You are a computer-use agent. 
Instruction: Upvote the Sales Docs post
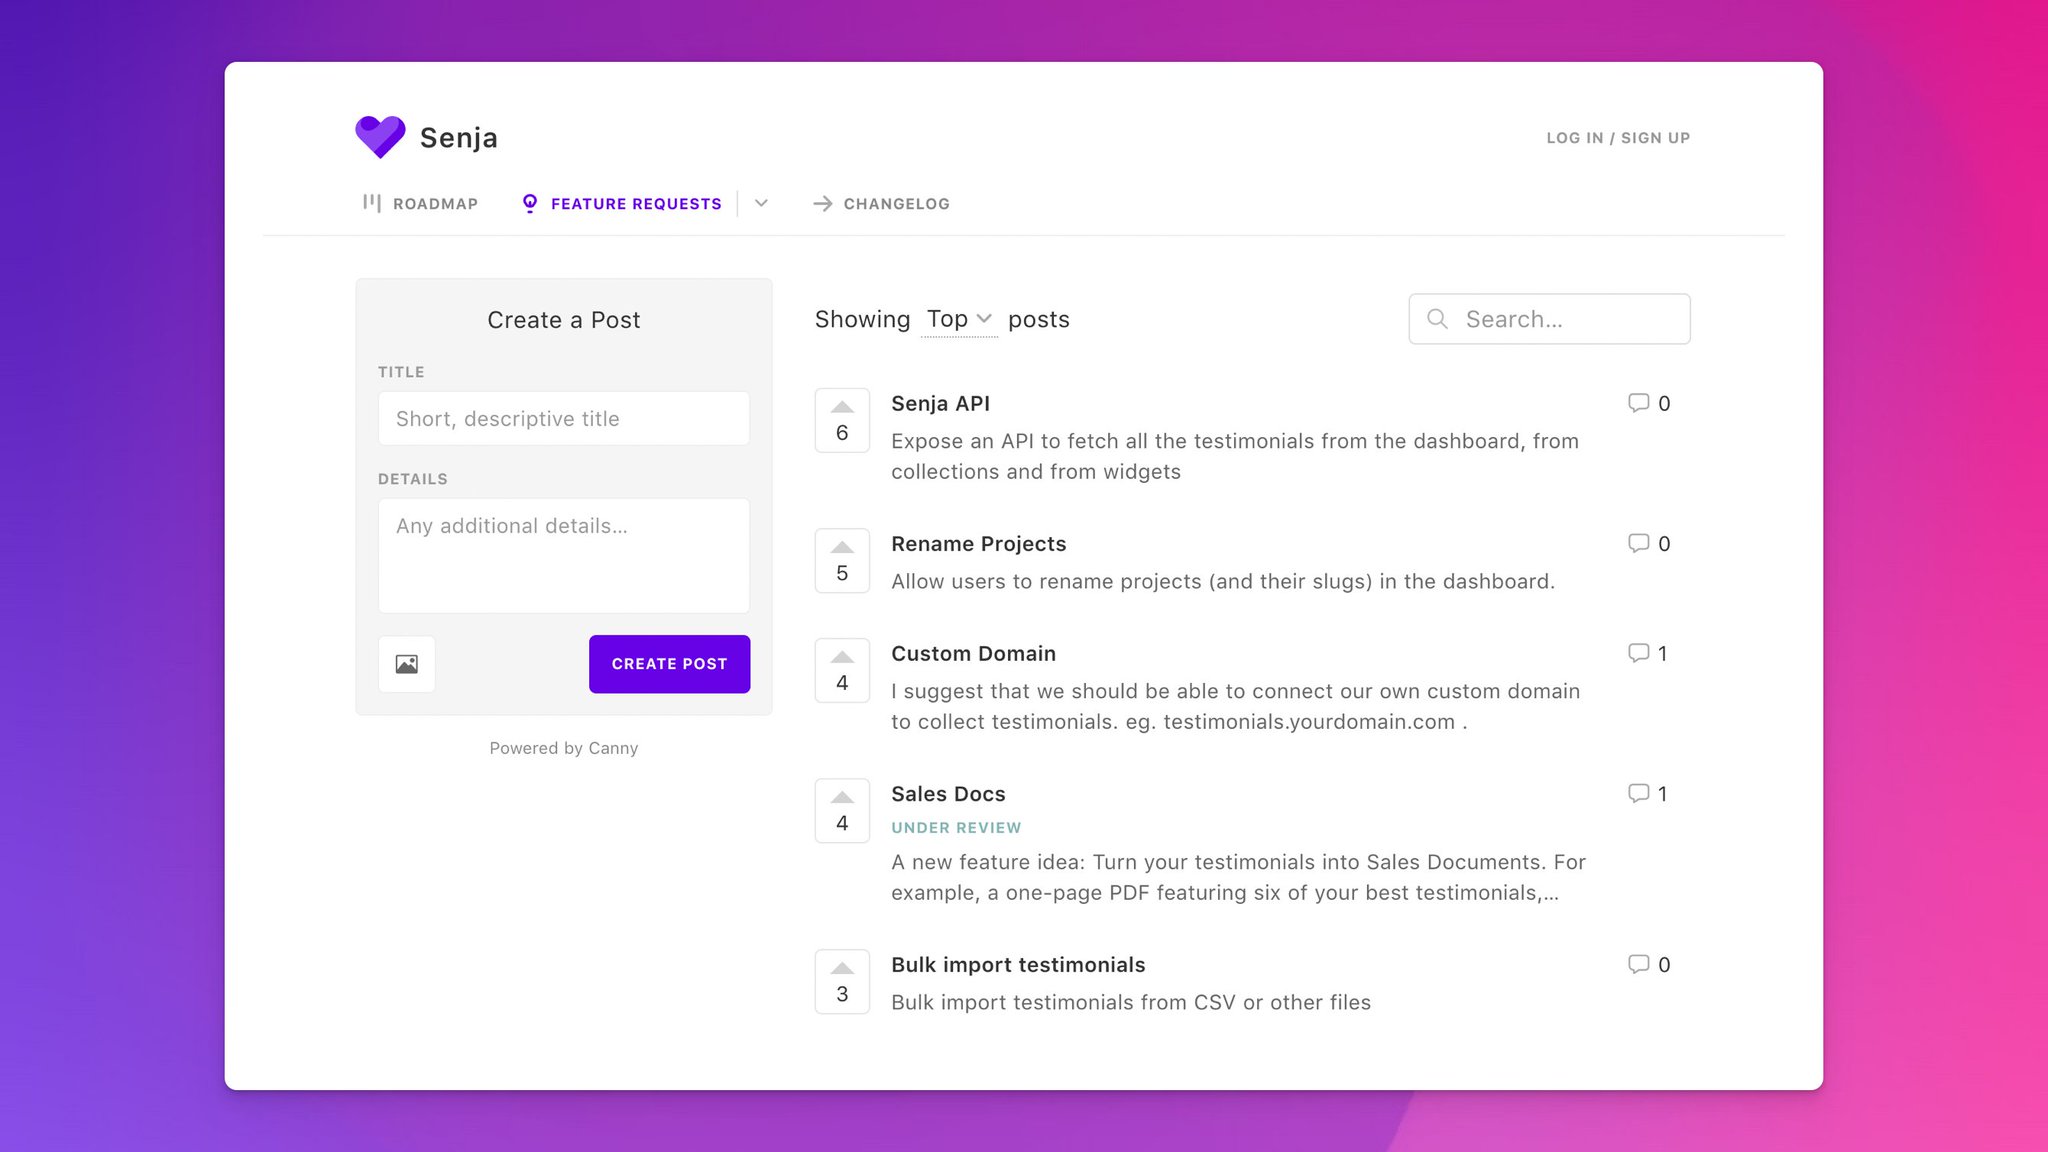pos(842,810)
